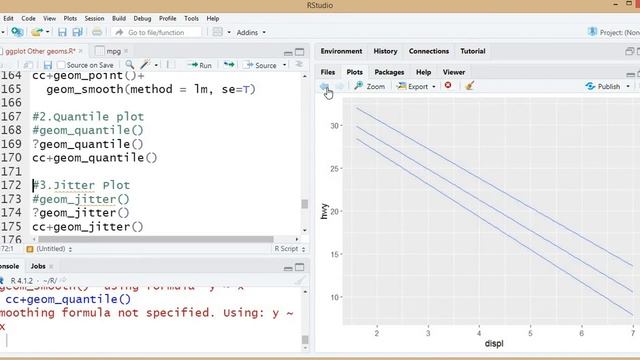Viewport: 640px width, 360px height.
Task: Switch to the mpg data tab
Action: pos(113,51)
